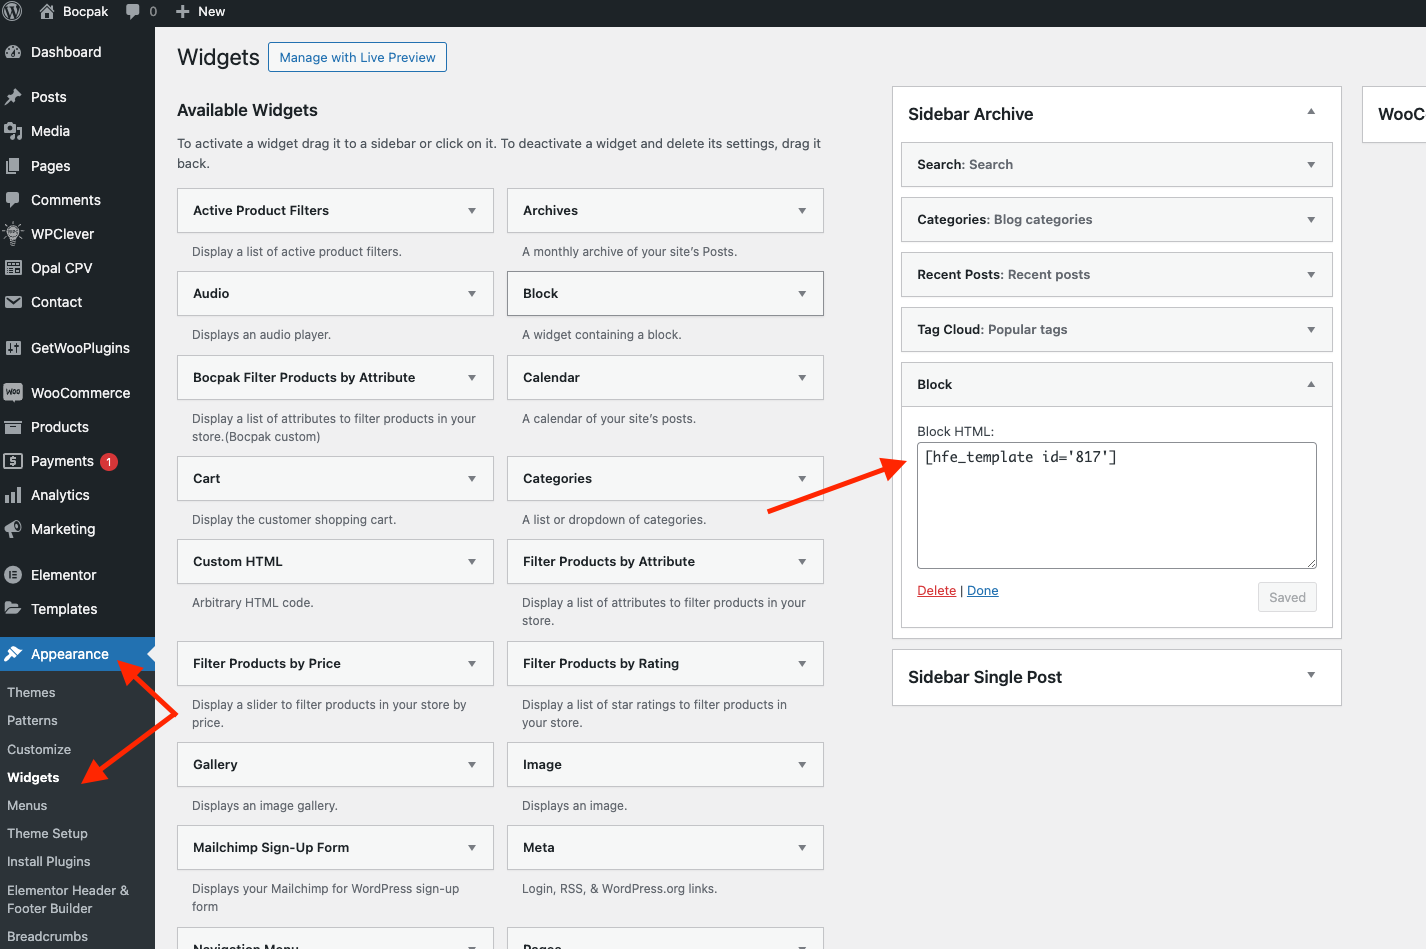Screen dimensions: 1426x949
Task: Open the Themes submenu item
Action: pos(31,692)
